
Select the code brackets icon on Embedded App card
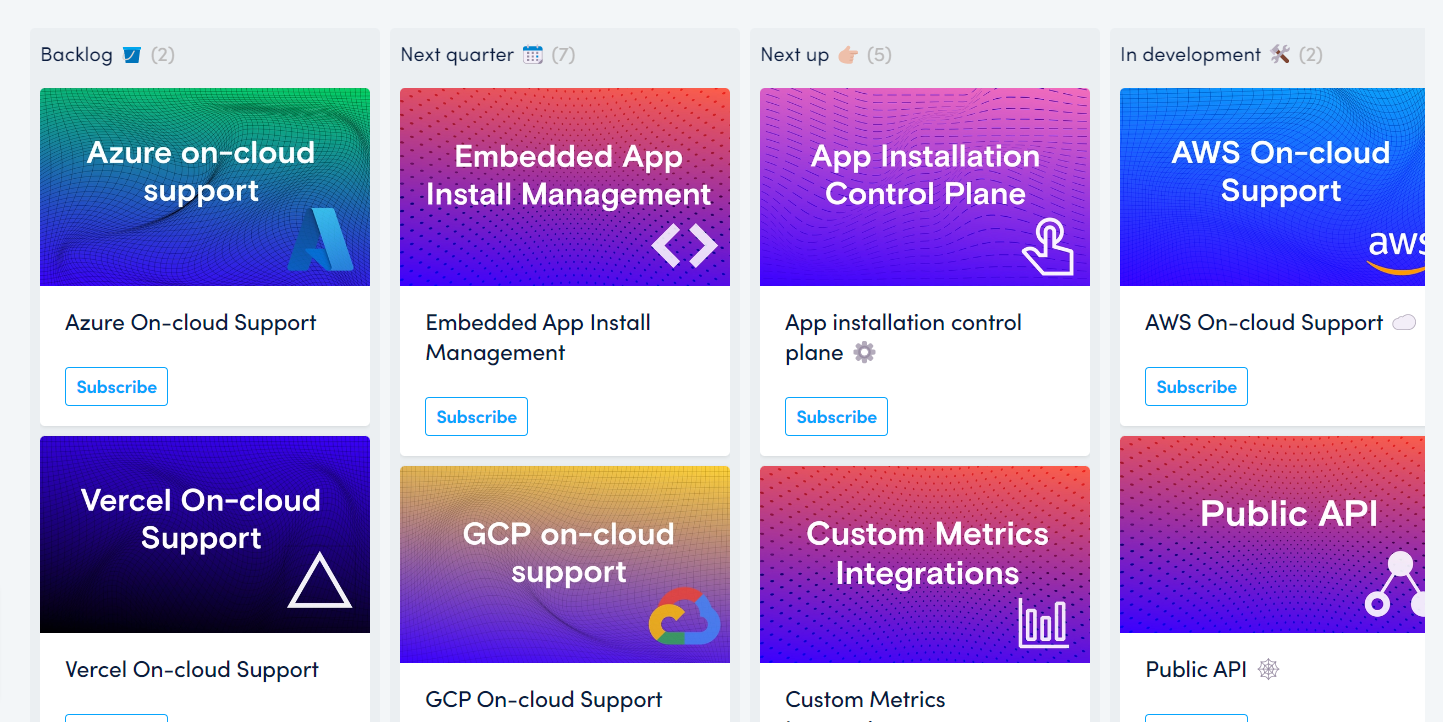pyautogui.click(x=686, y=243)
